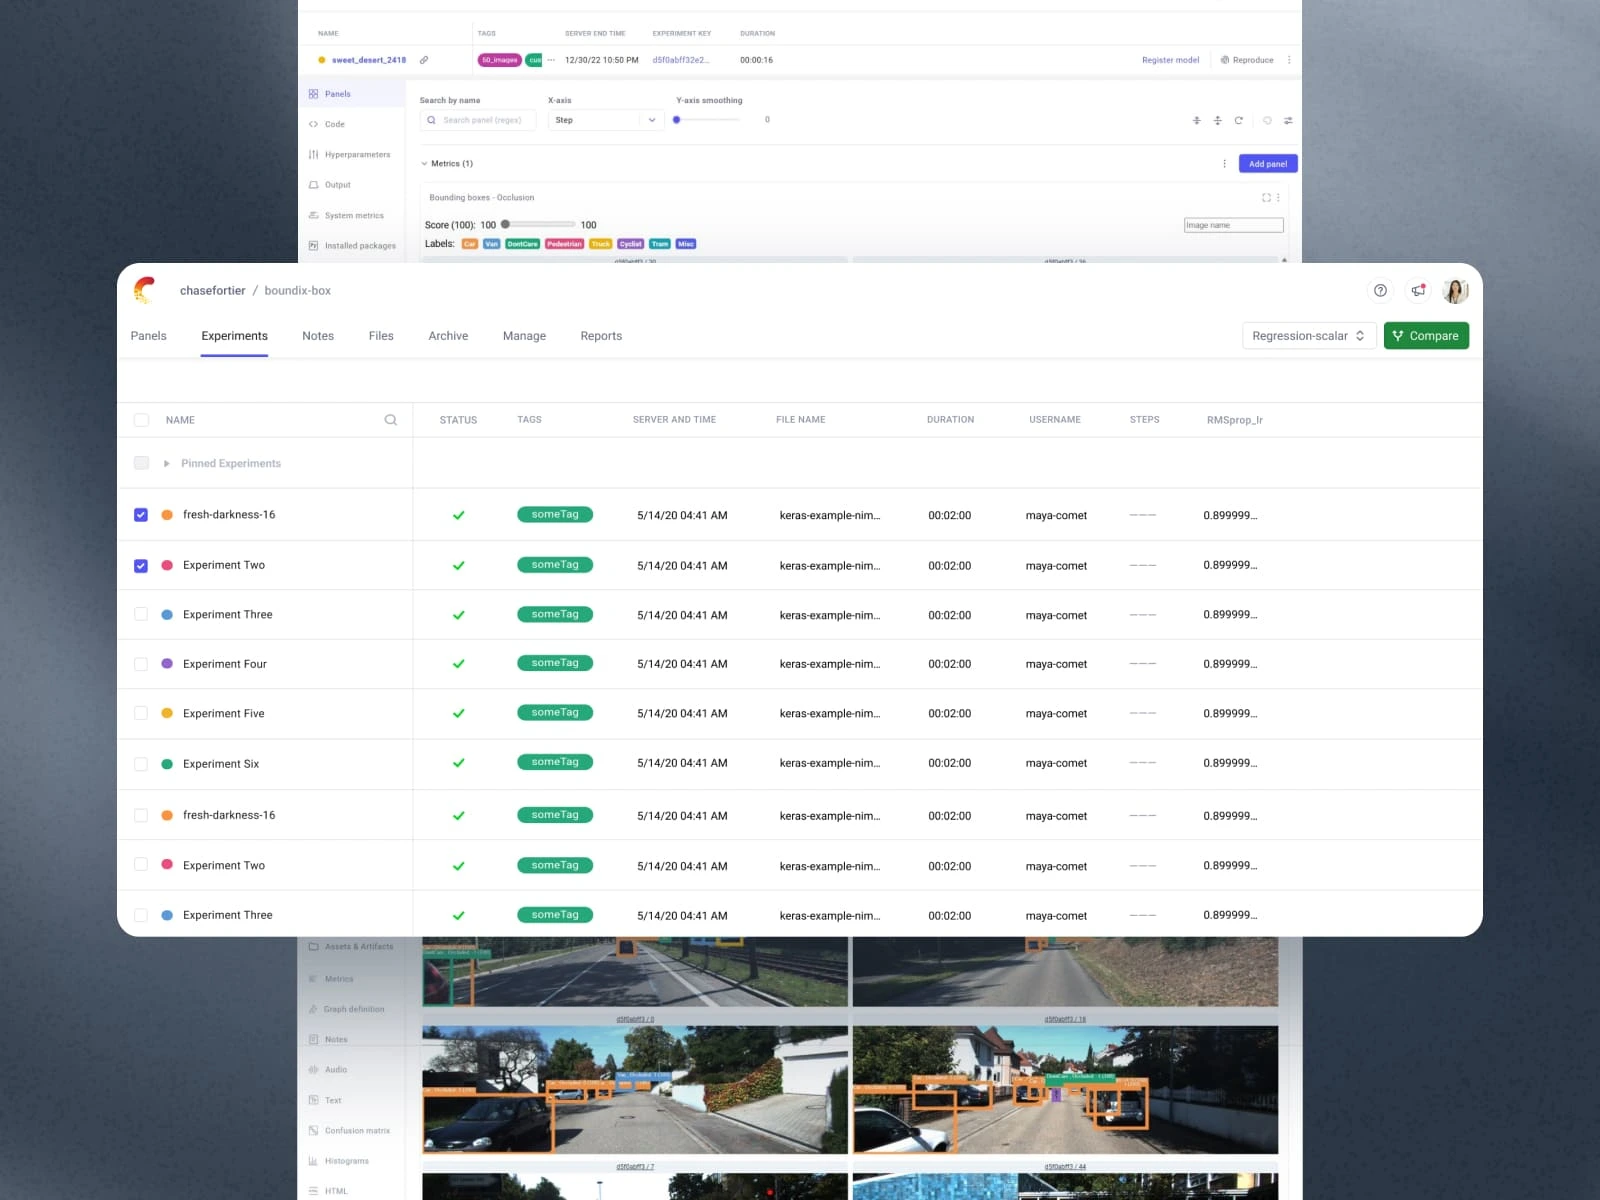Click Add panel button in background window
The height and width of the screenshot is (1200, 1600).
pyautogui.click(x=1268, y=163)
